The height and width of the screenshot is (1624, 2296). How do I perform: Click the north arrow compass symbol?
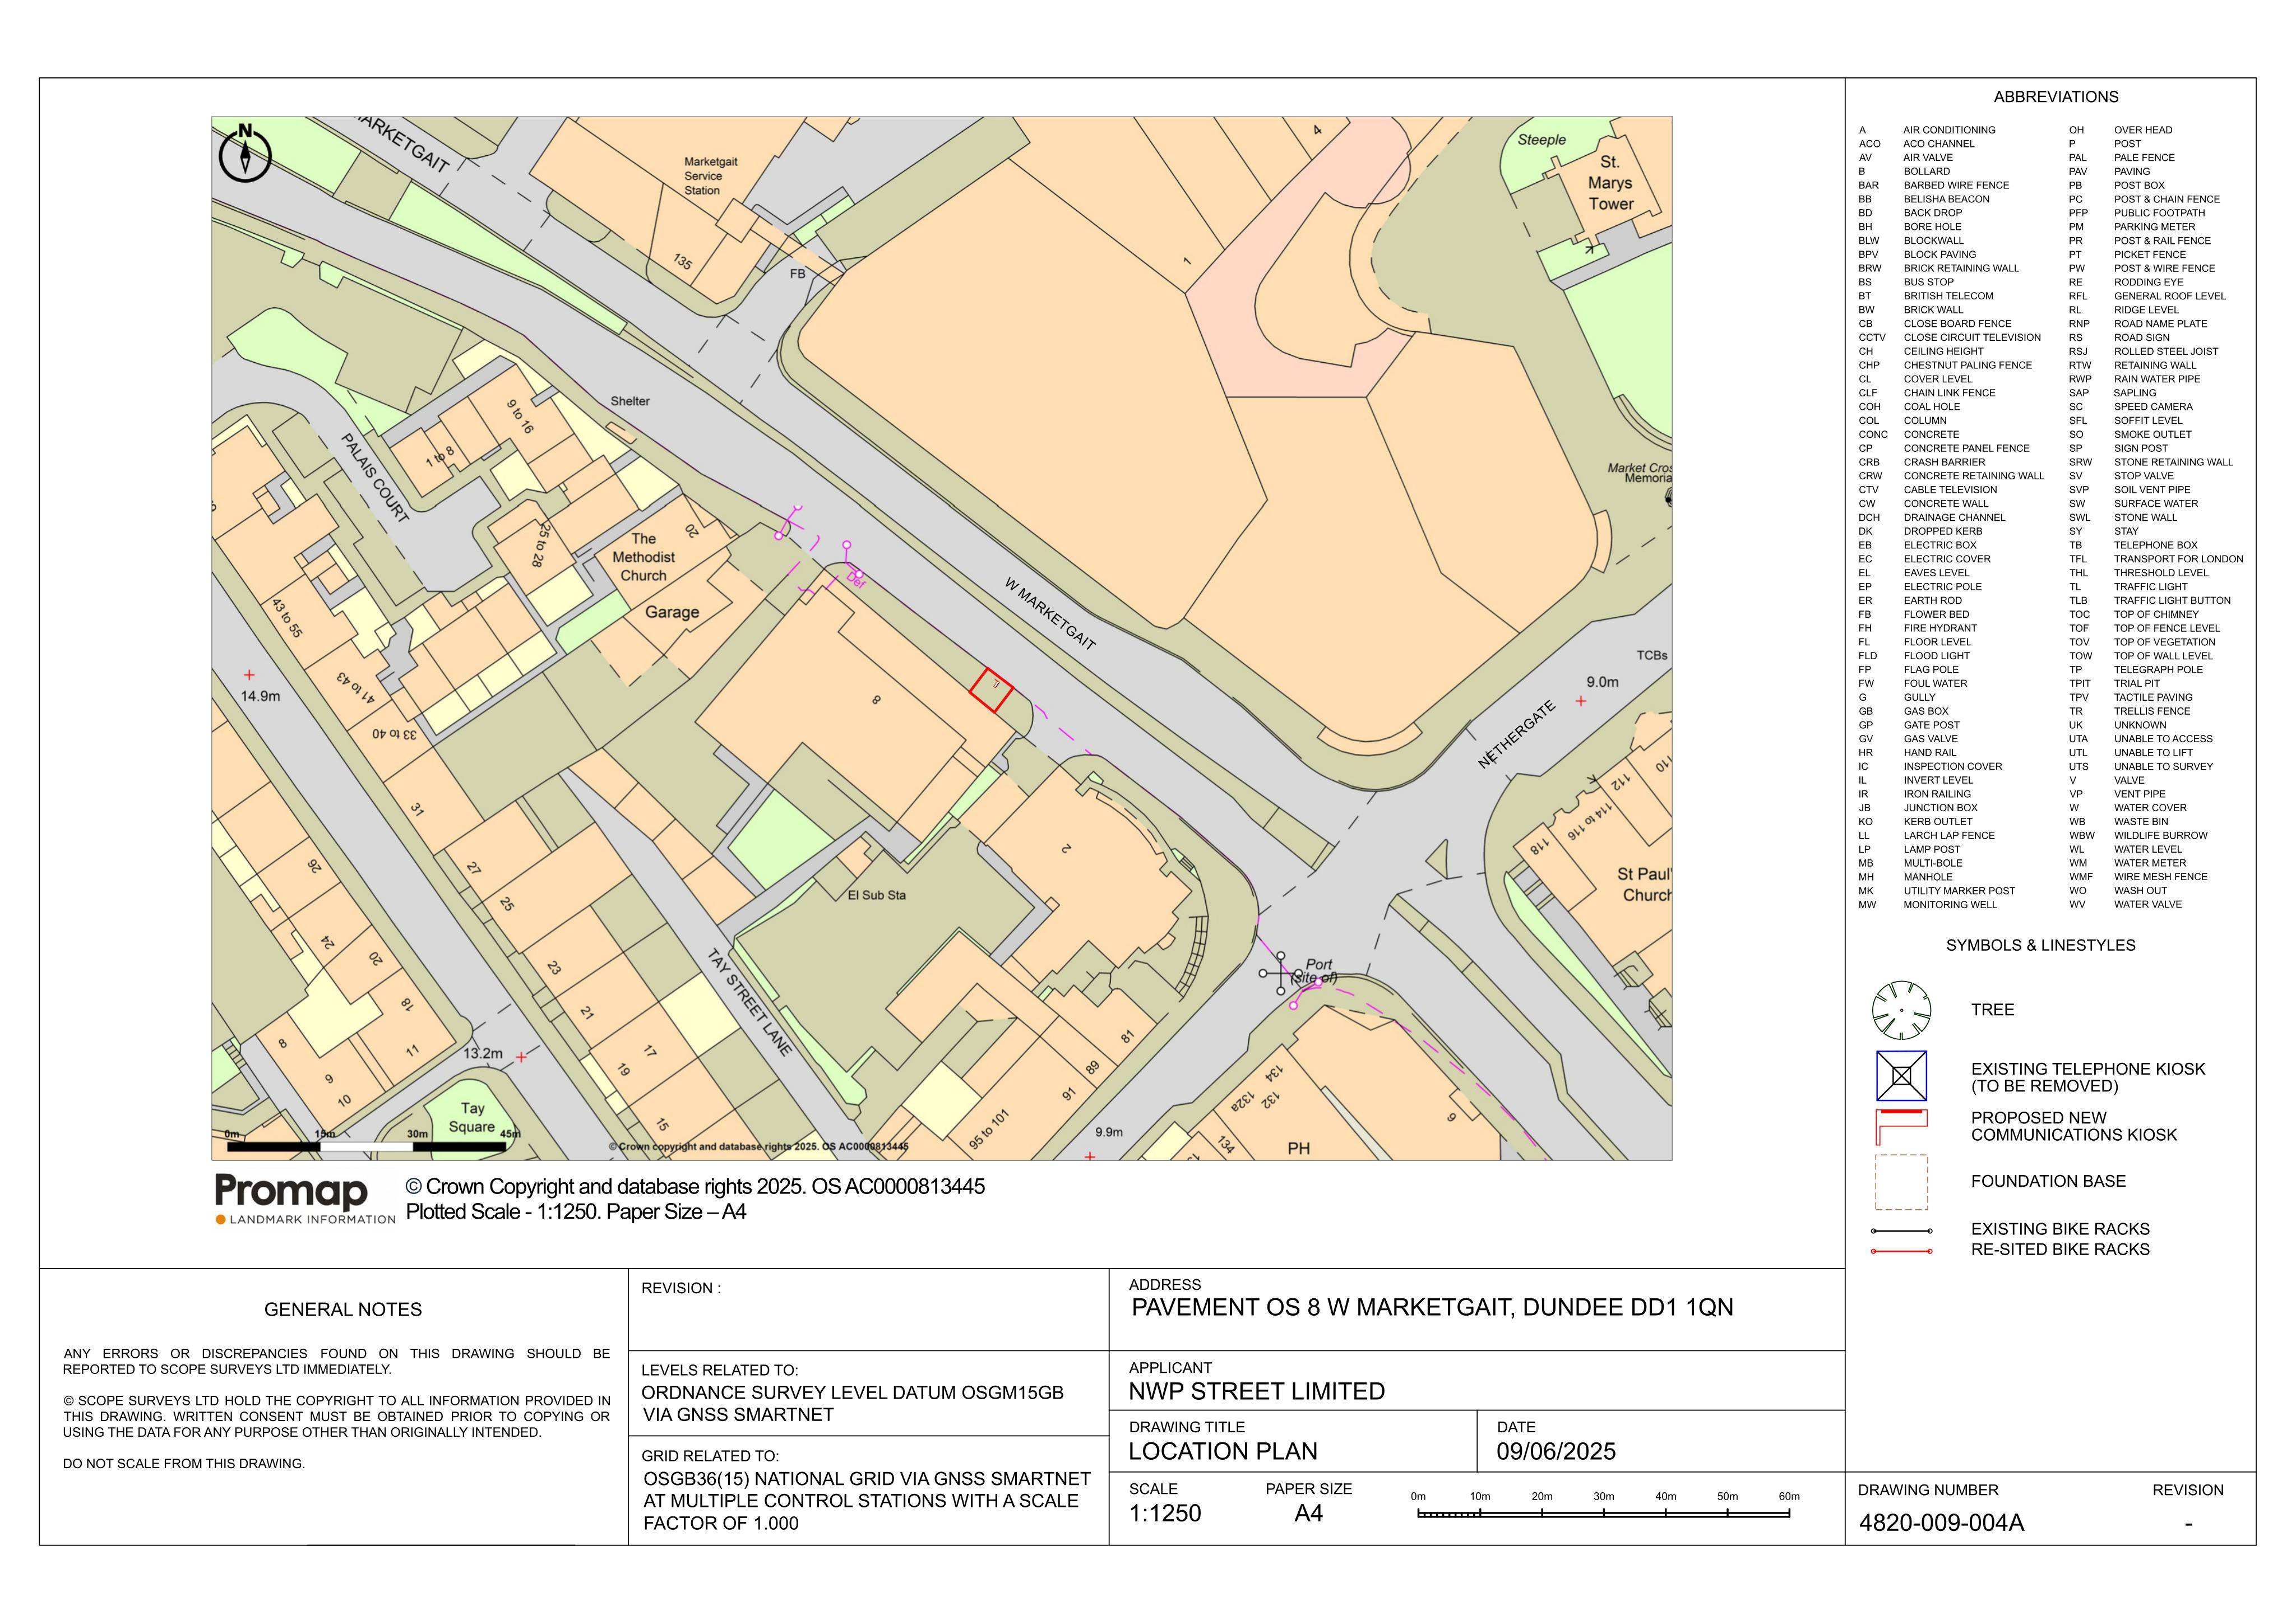coord(245,153)
